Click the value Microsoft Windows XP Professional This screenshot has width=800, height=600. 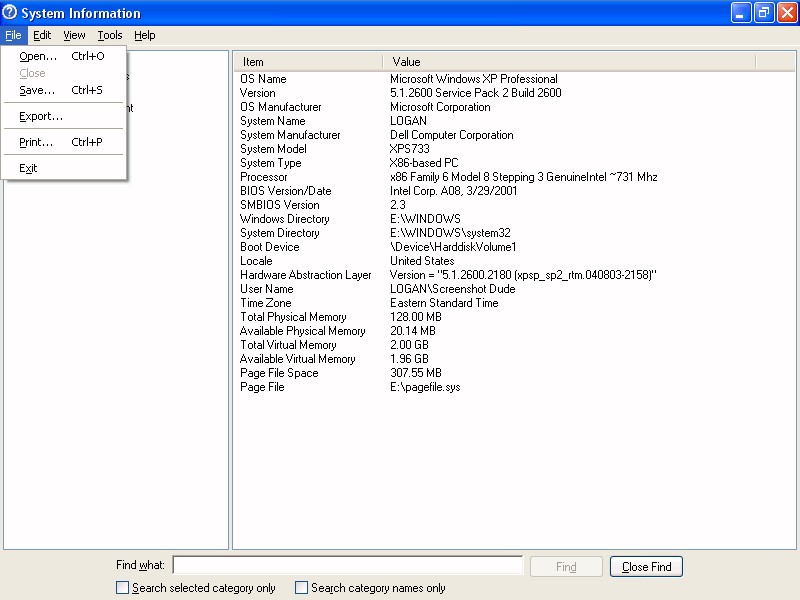[x=473, y=79]
